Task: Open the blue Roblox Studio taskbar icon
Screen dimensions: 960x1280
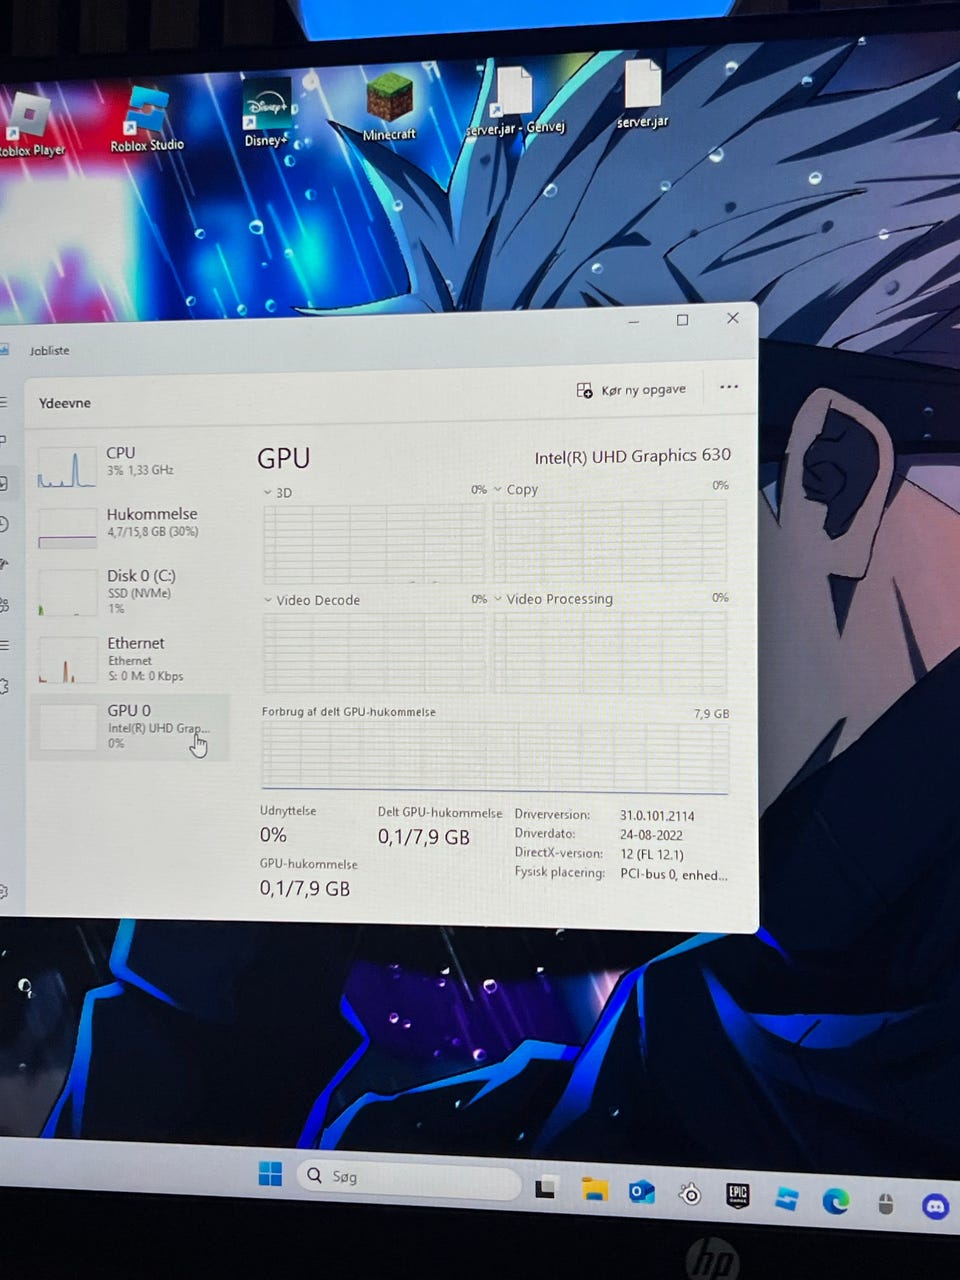Action: 787,1197
